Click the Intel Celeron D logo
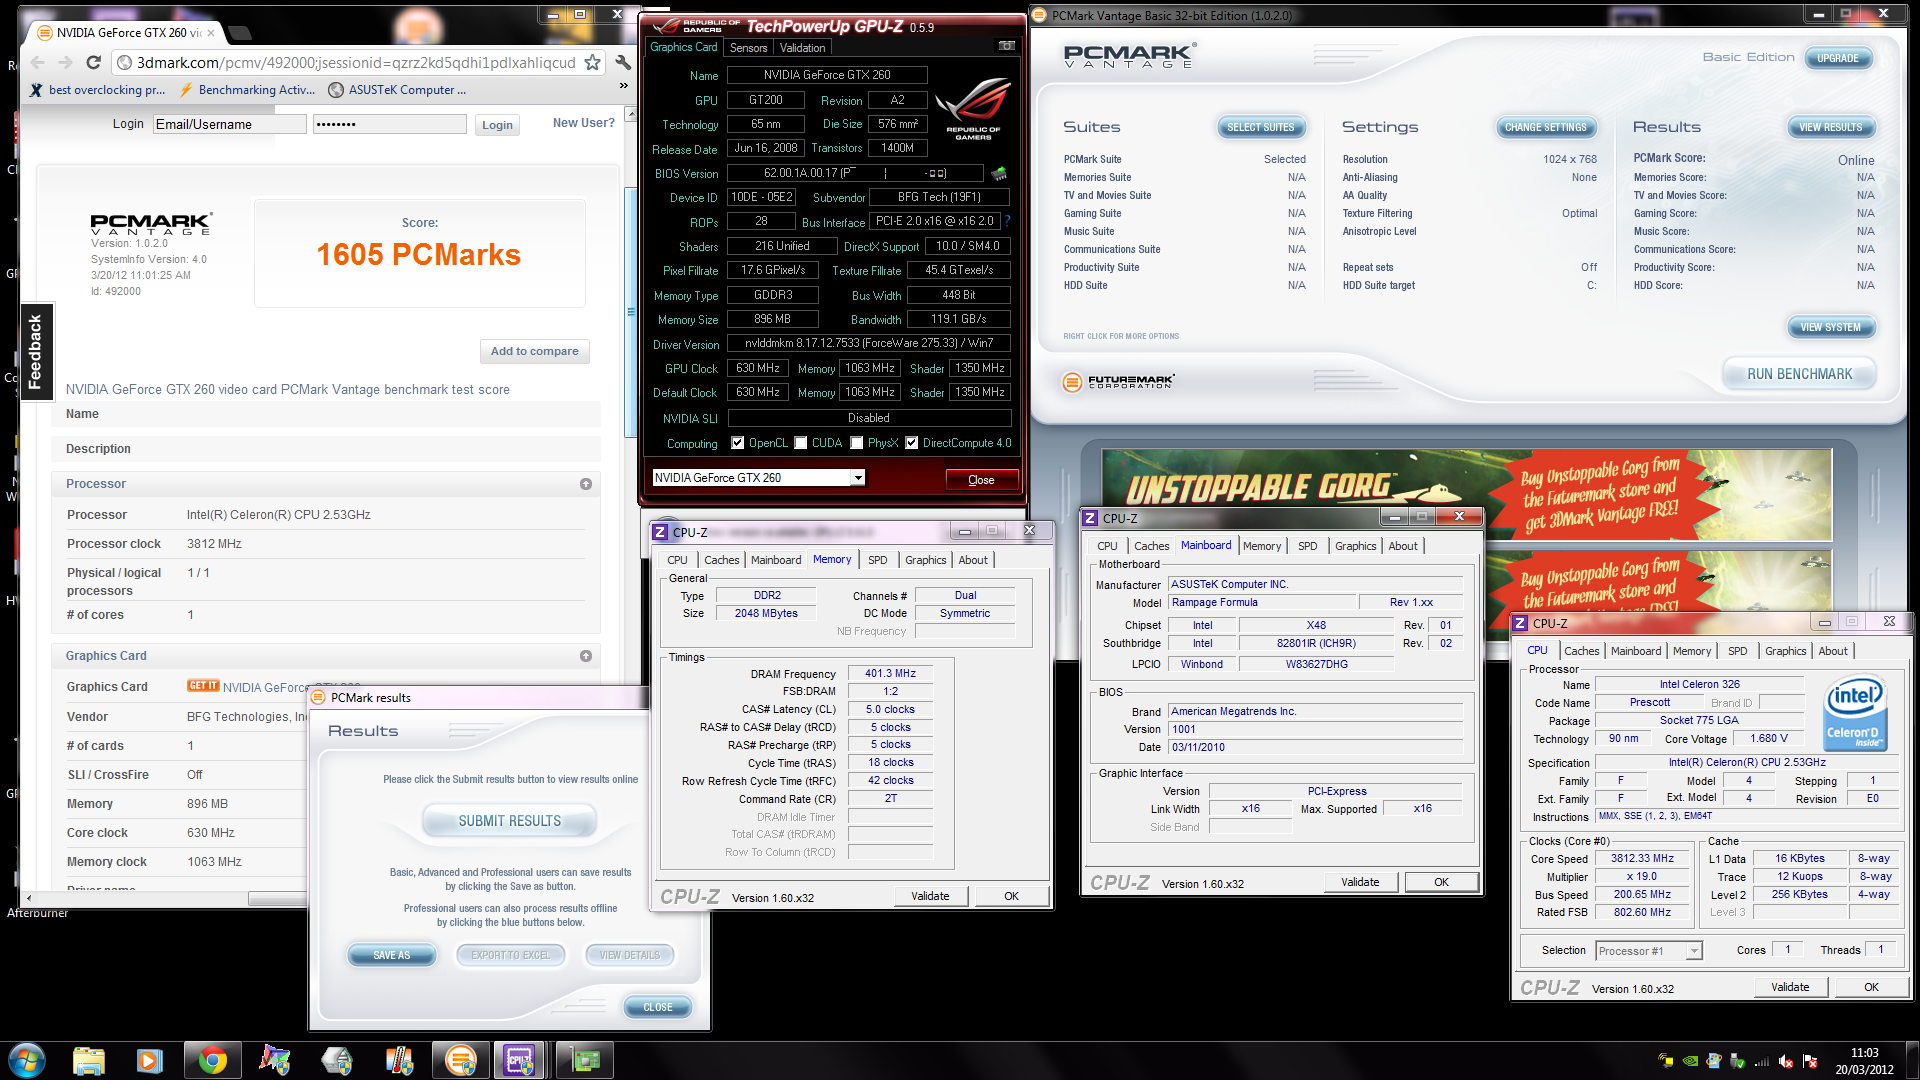Image resolution: width=1920 pixels, height=1080 pixels. (1856, 713)
